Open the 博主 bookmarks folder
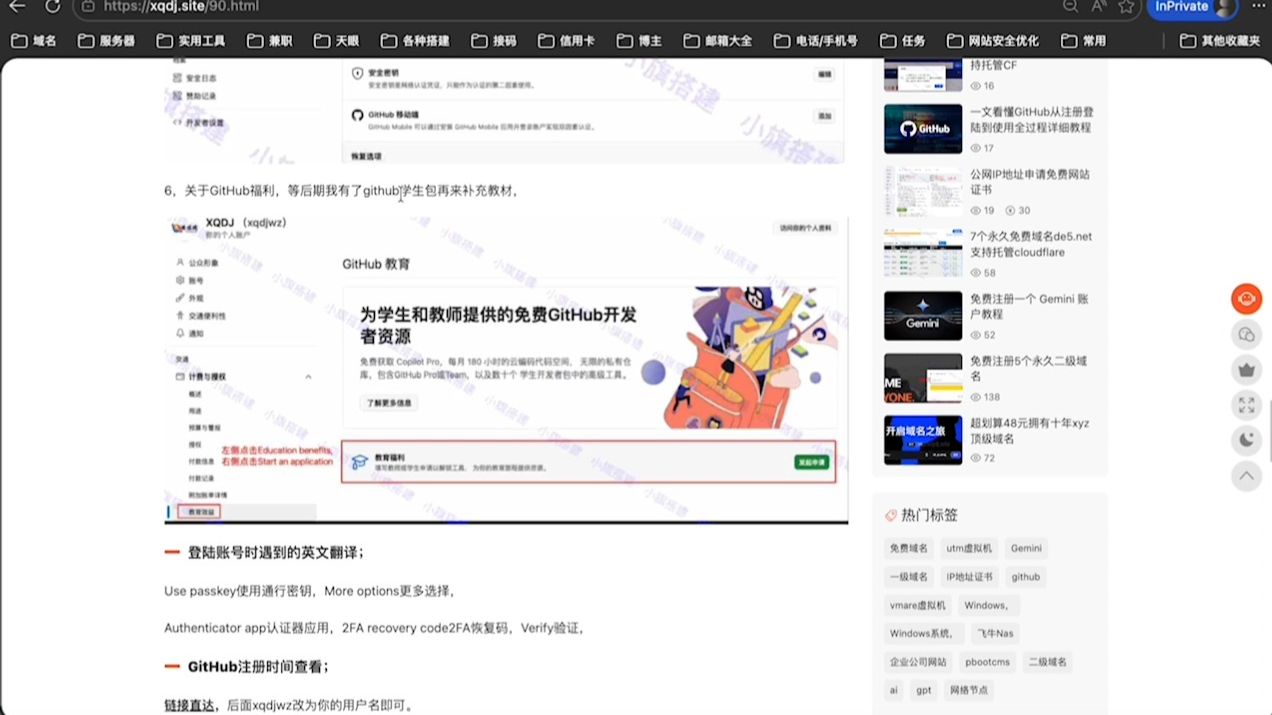This screenshot has width=1272, height=715. point(639,41)
